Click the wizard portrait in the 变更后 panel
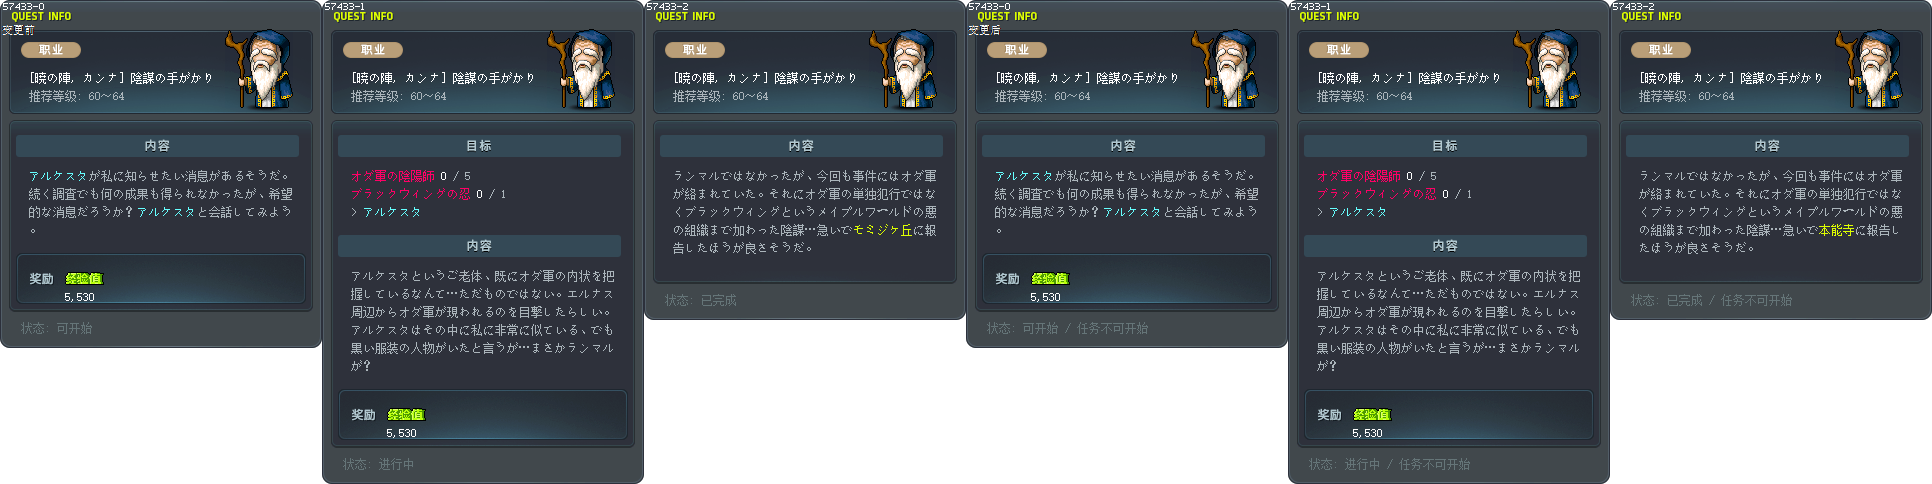Viewport: 1932px width, 484px height. click(1229, 68)
